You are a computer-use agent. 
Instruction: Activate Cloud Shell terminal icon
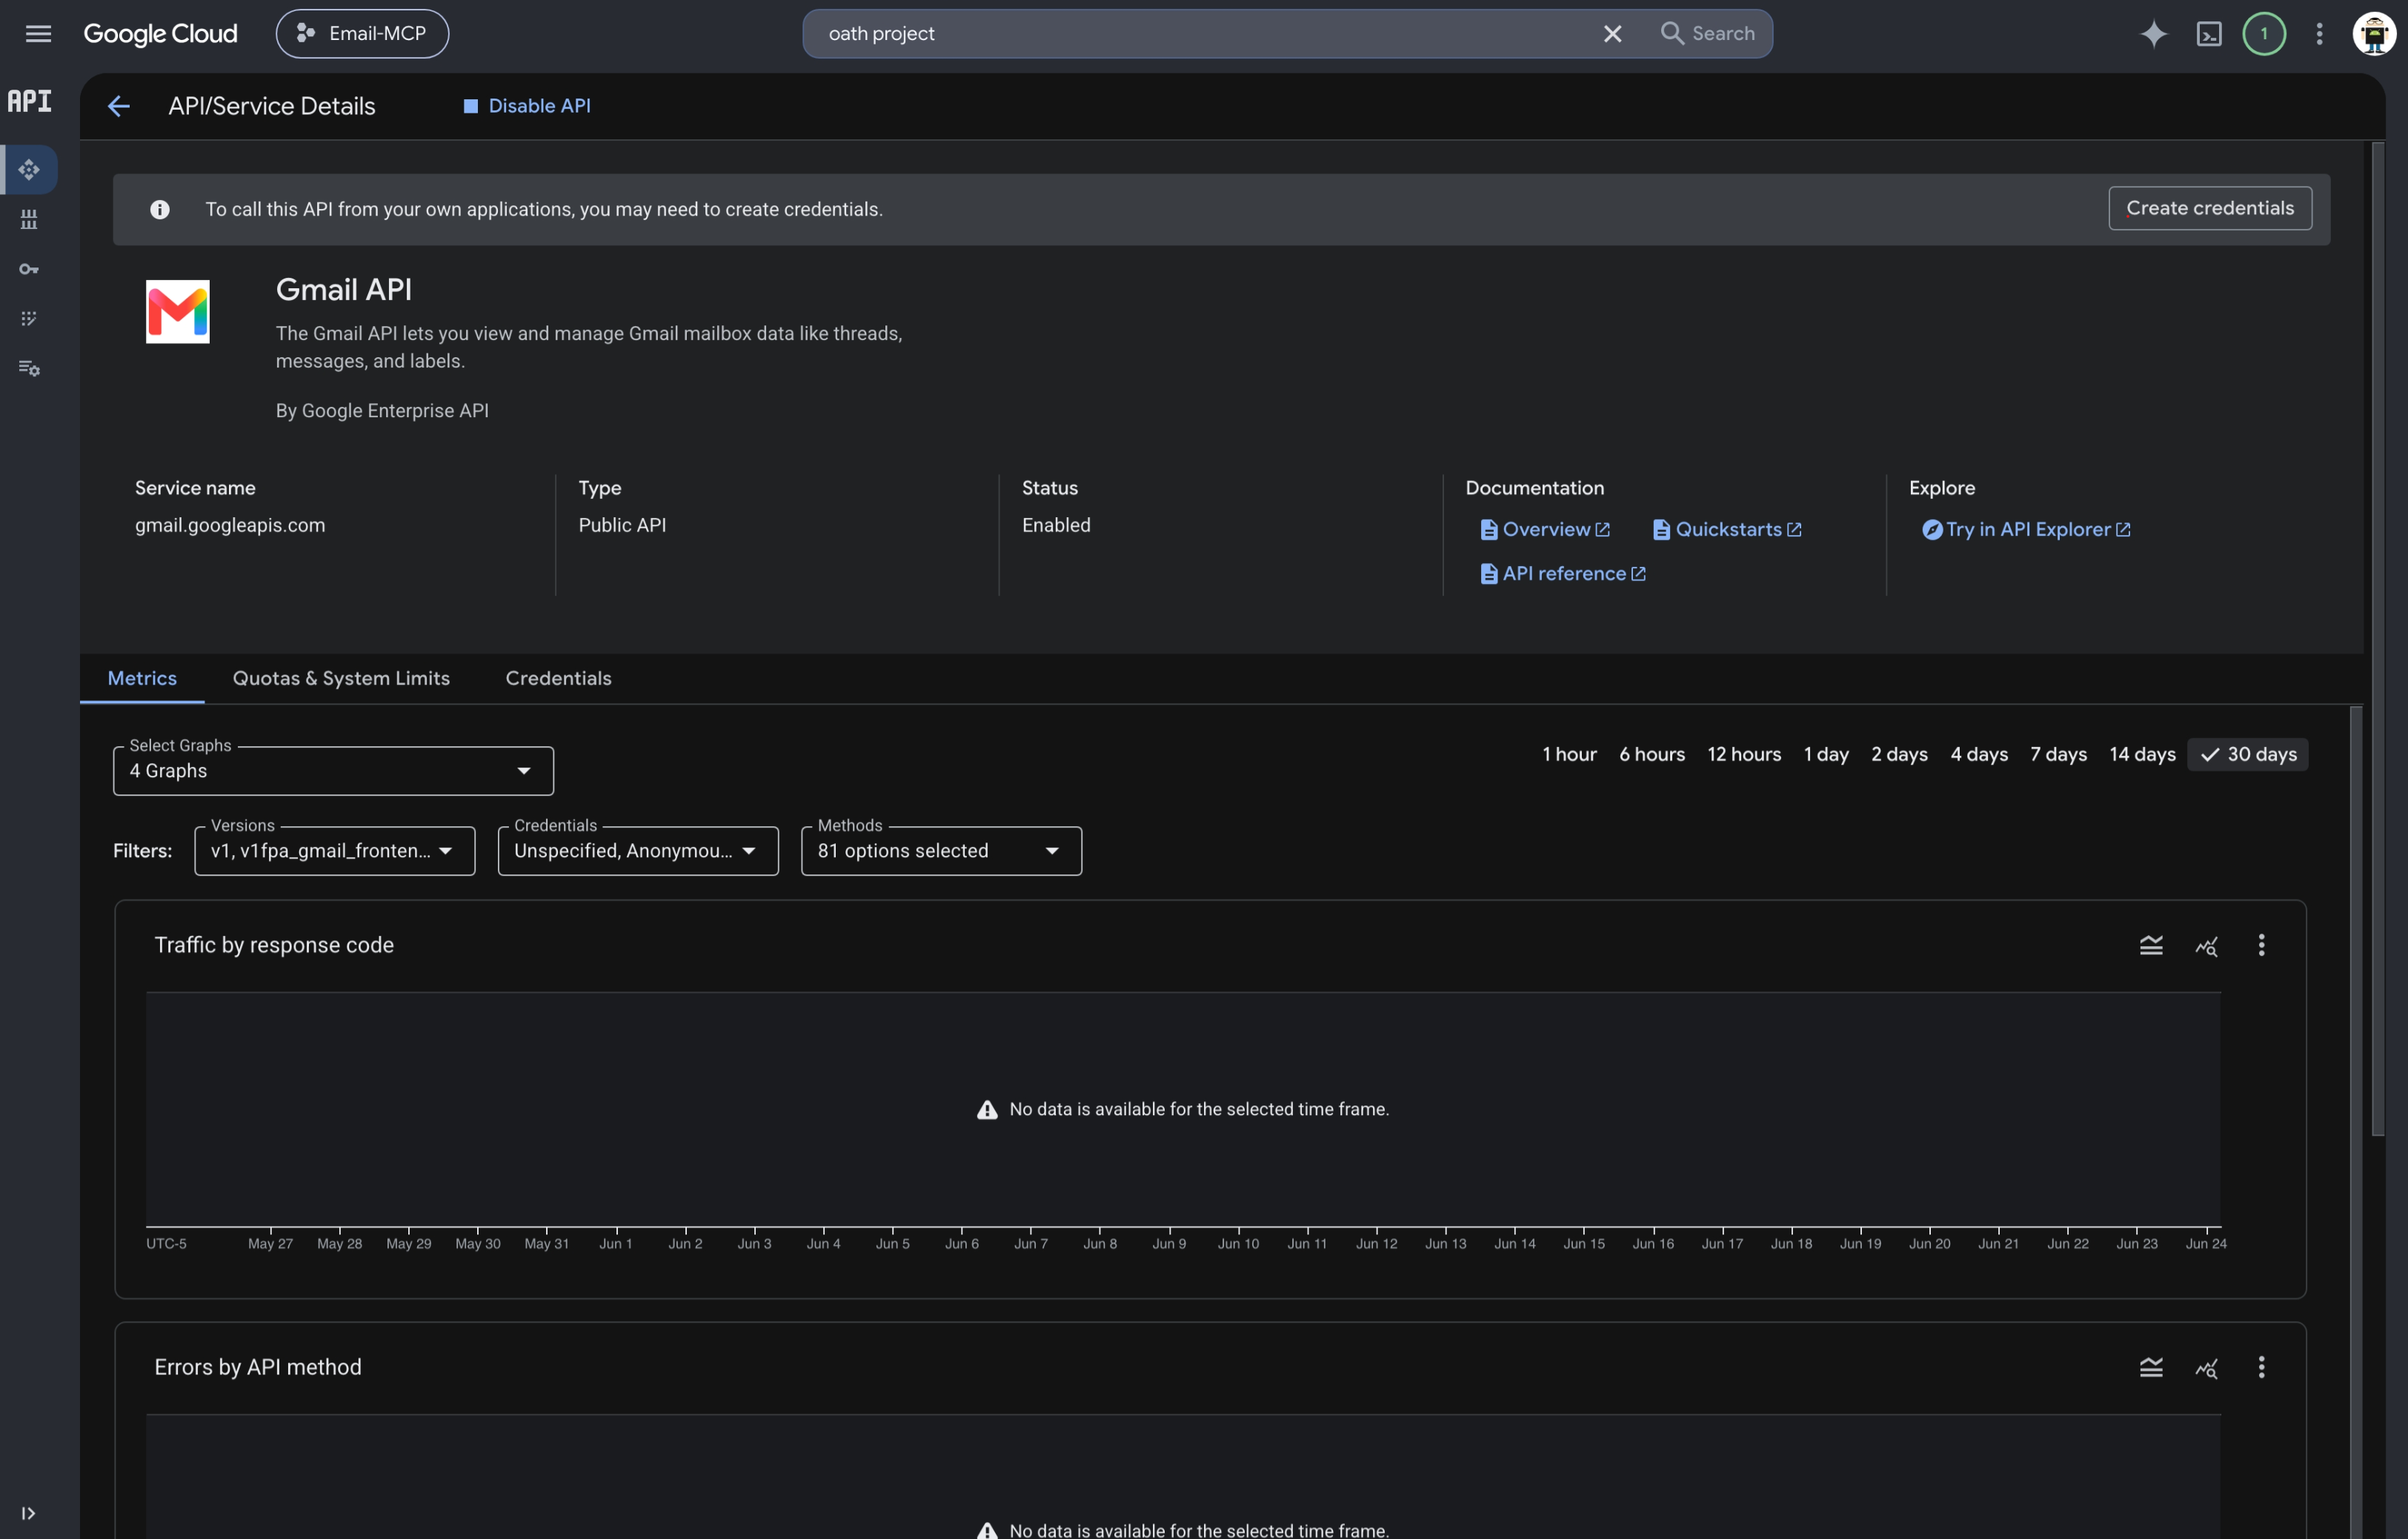coord(2208,34)
